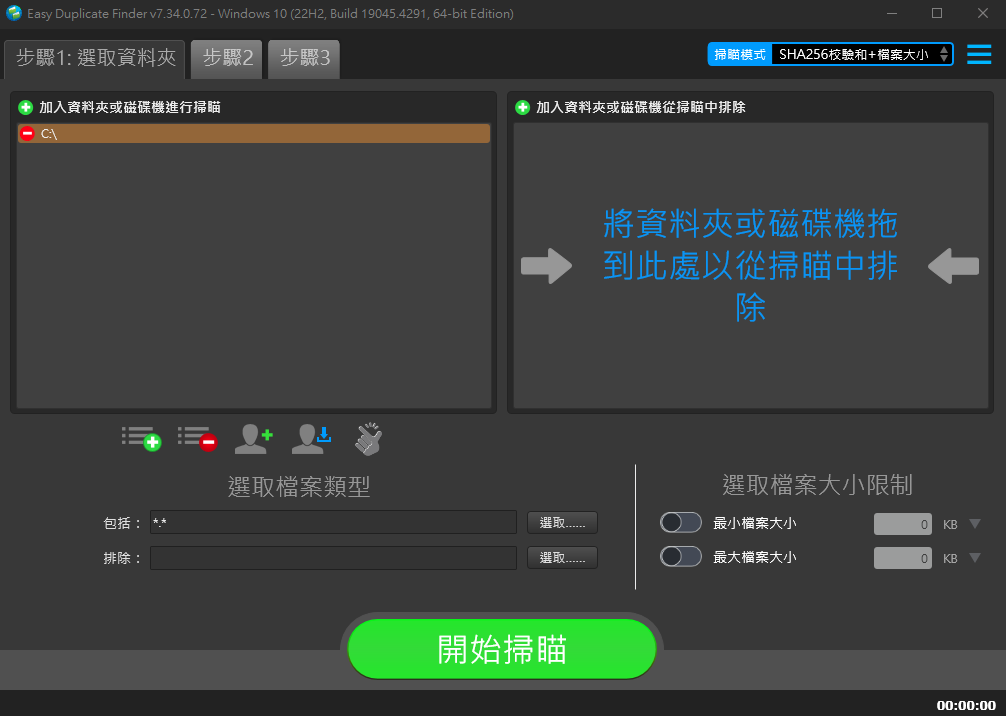Toggle the 最大檔案大小 switch

point(681,556)
